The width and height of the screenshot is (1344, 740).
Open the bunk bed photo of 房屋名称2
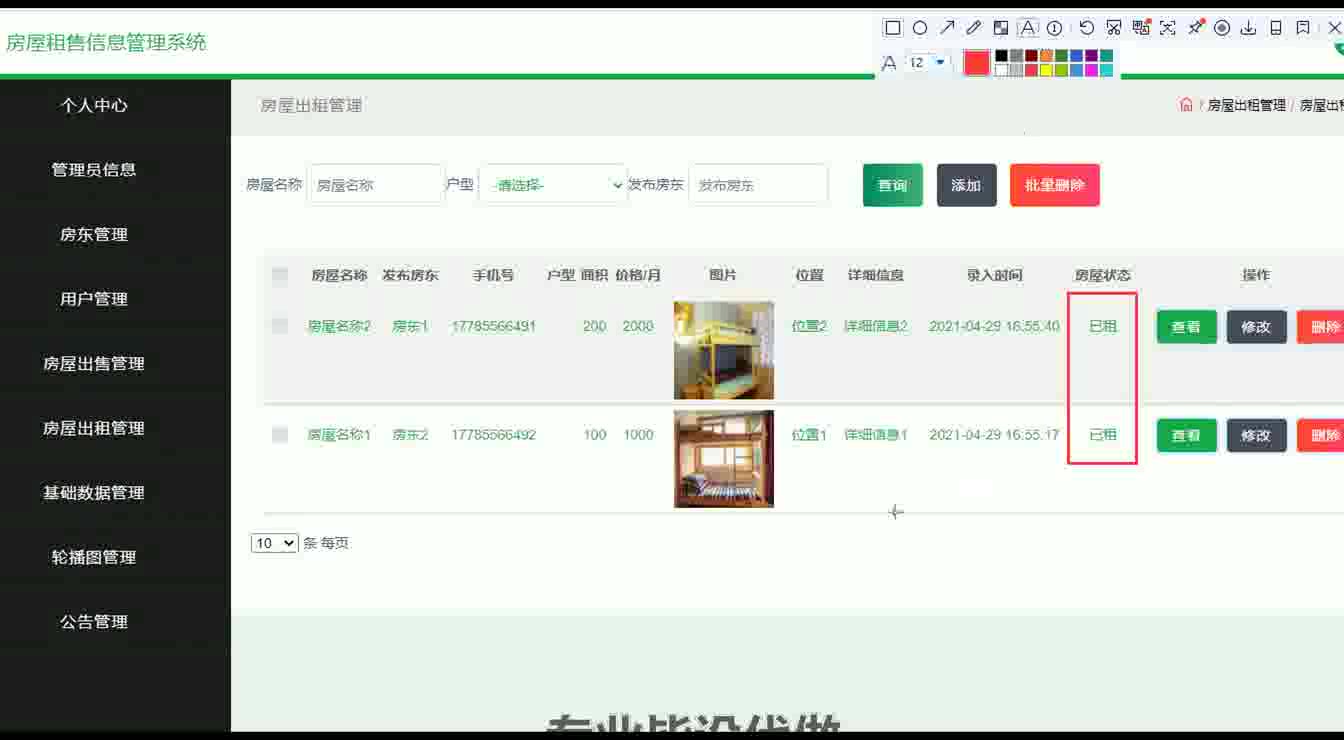click(x=724, y=350)
